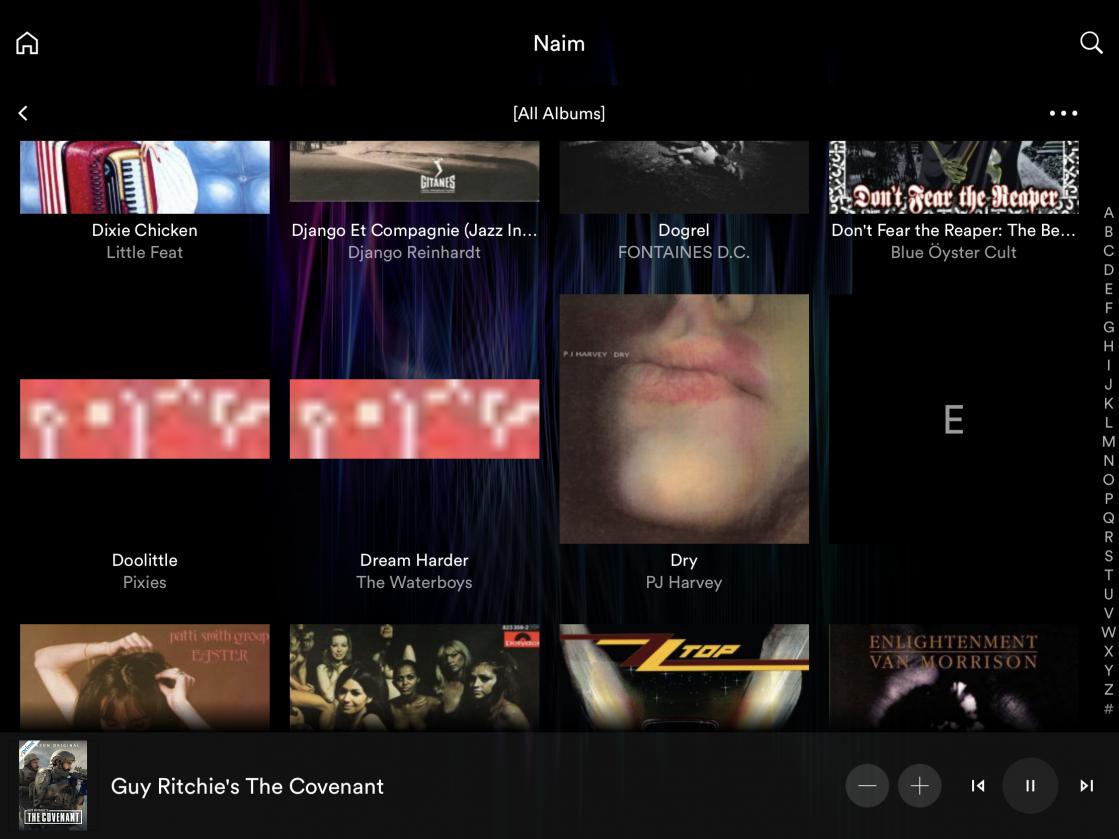Open the ZZ Top album cover
Screen dimensions: 1119x839
pos(684,677)
